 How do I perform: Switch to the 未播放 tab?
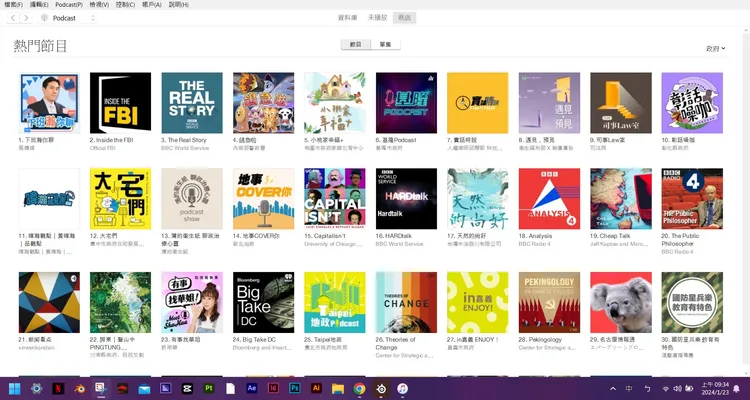(377, 18)
